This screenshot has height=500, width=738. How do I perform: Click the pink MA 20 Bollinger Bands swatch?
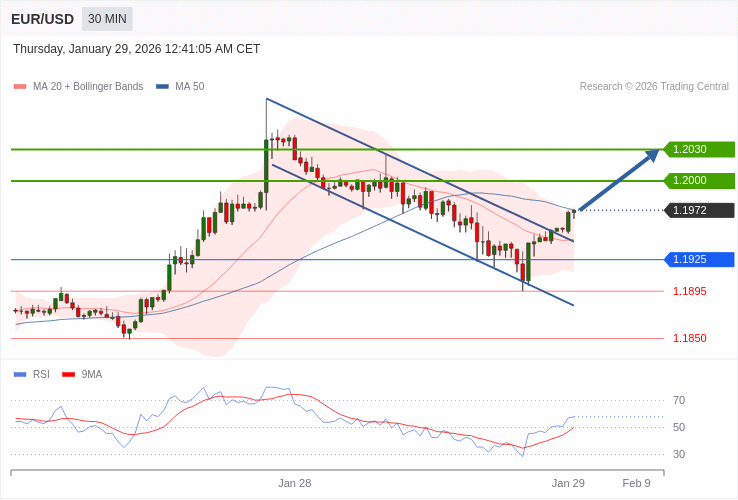[x=20, y=87]
